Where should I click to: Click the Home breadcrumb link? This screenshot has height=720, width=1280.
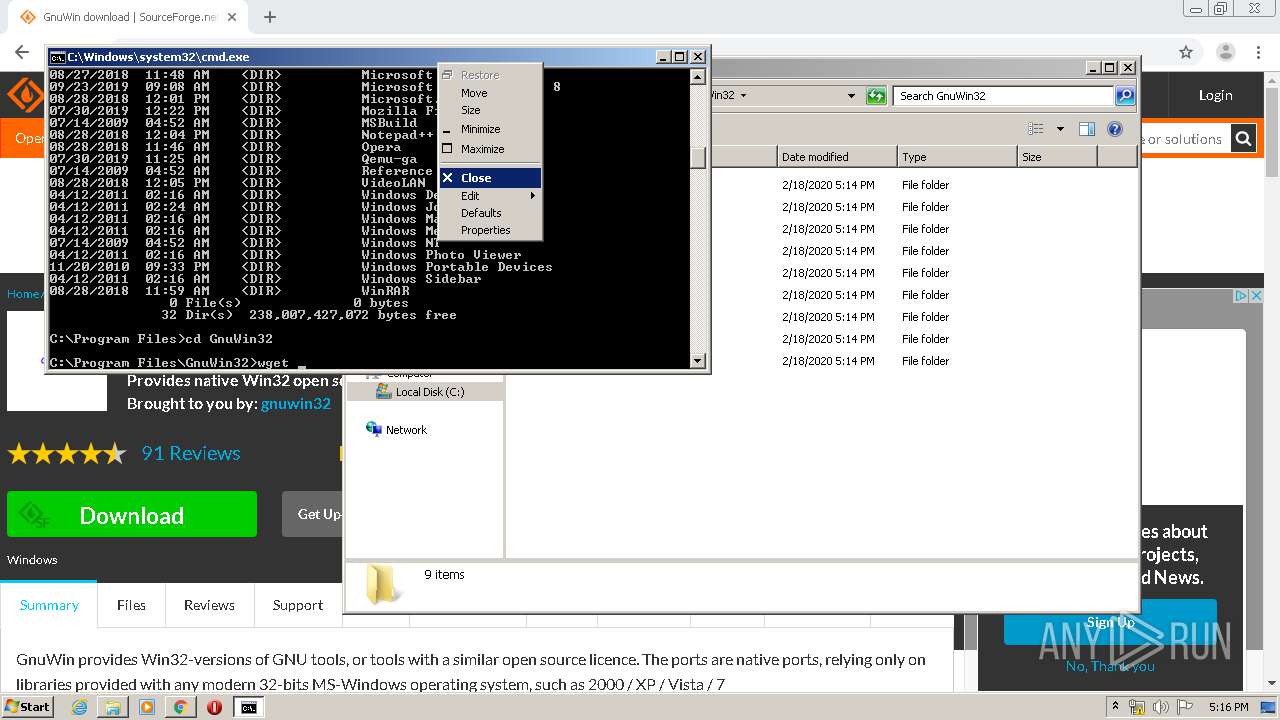(x=22, y=294)
